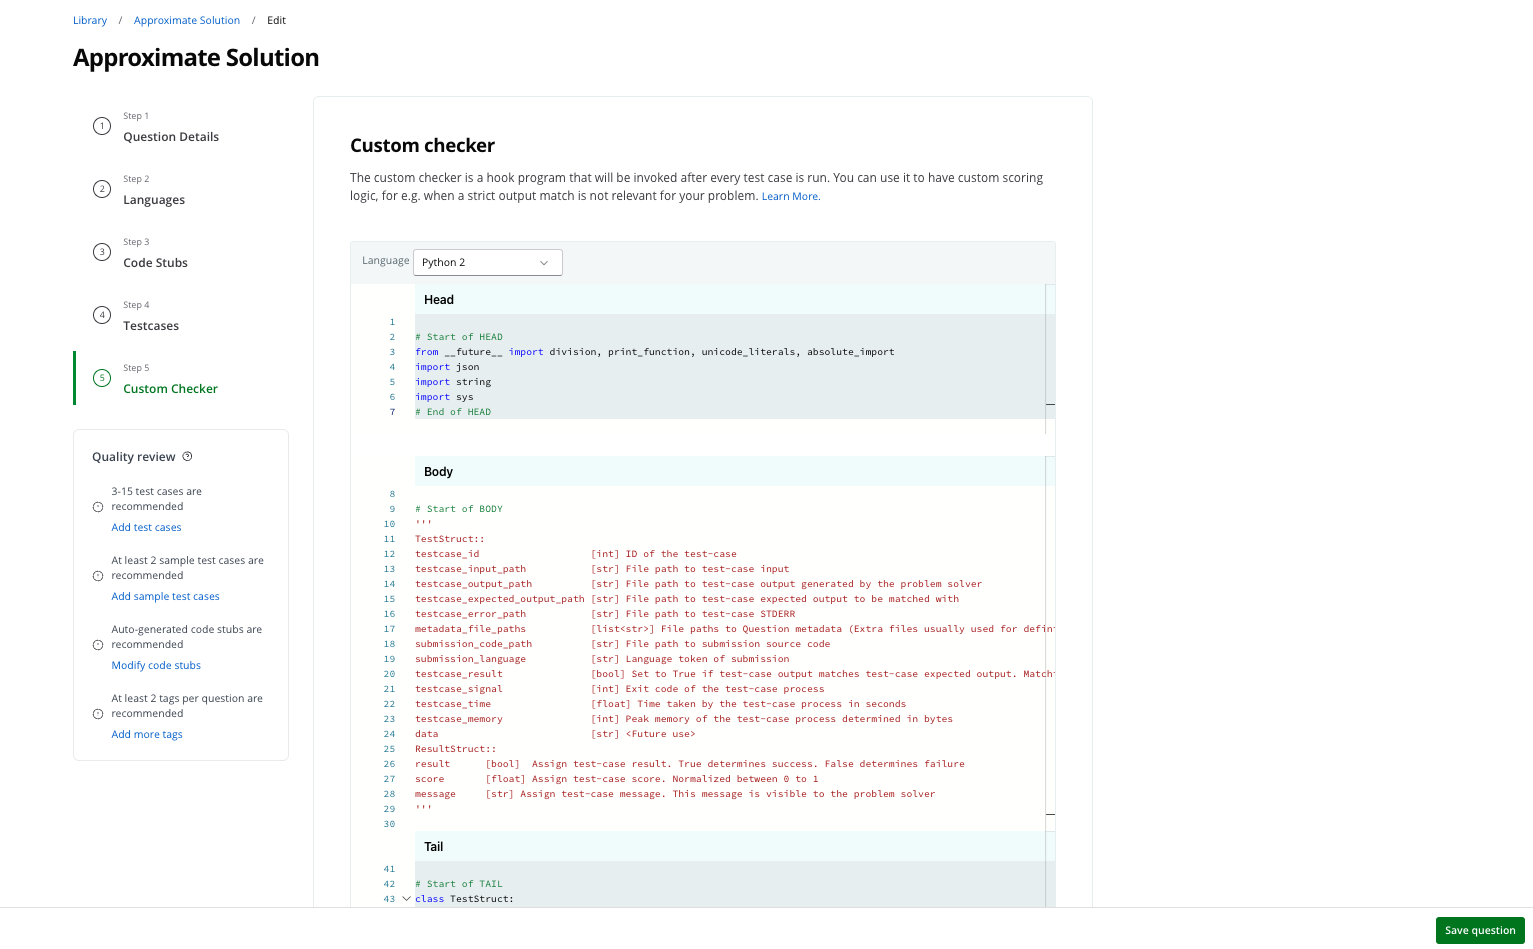Click status icon beside test cases recommendation
The width and height of the screenshot is (1533, 949).
click(x=98, y=507)
